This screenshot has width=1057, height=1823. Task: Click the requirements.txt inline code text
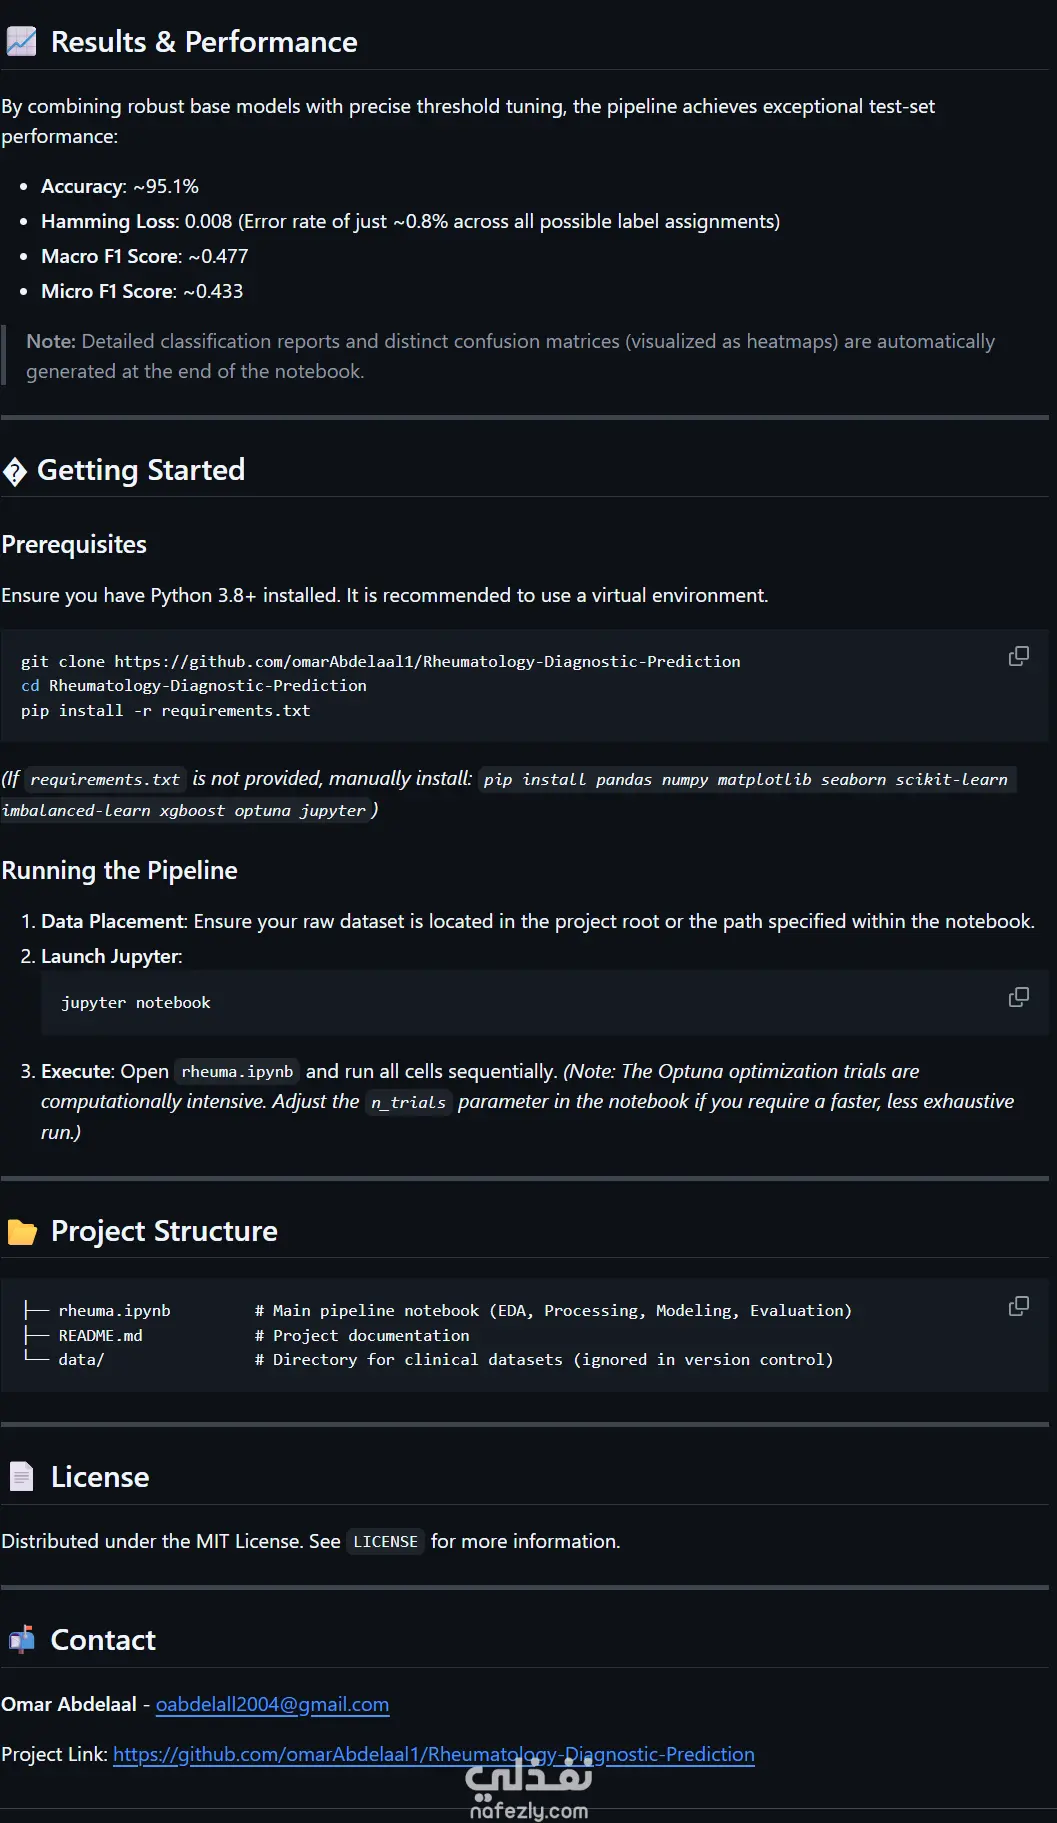click(x=105, y=779)
